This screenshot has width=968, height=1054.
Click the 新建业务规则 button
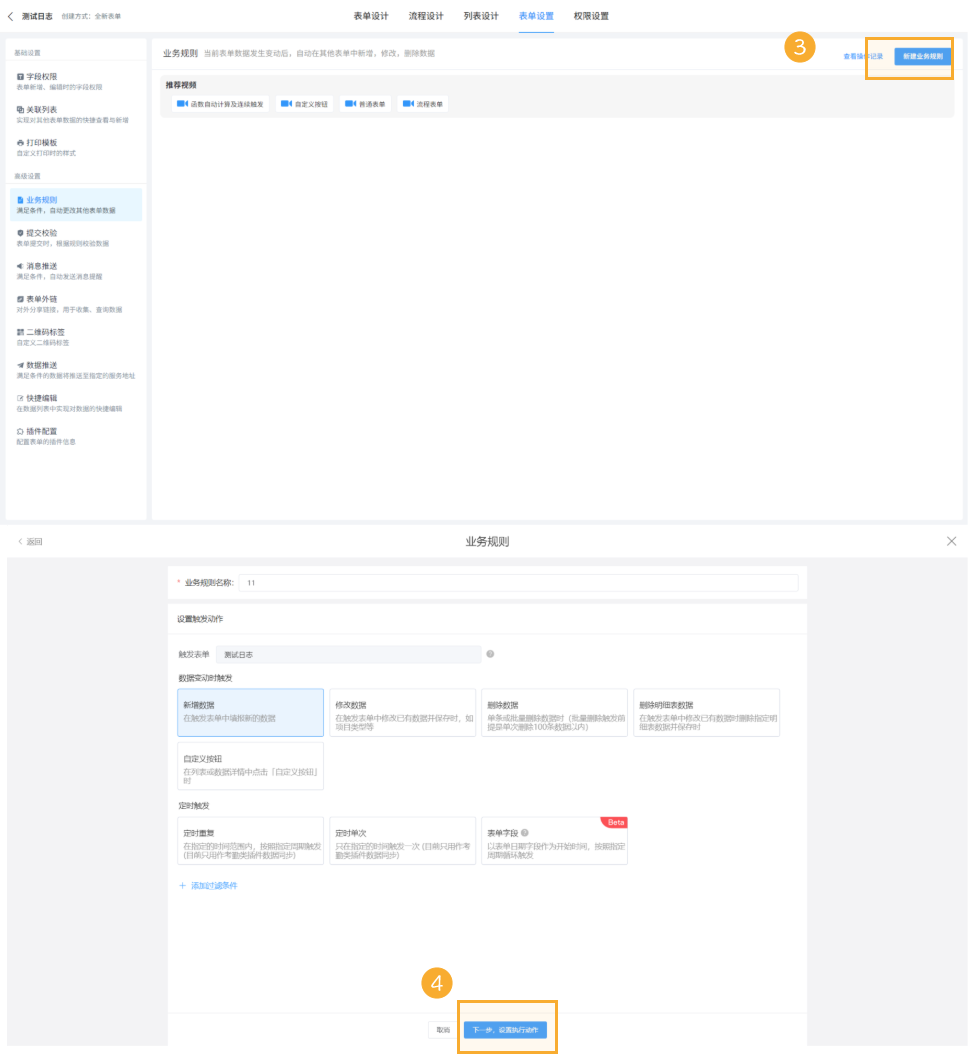922,57
